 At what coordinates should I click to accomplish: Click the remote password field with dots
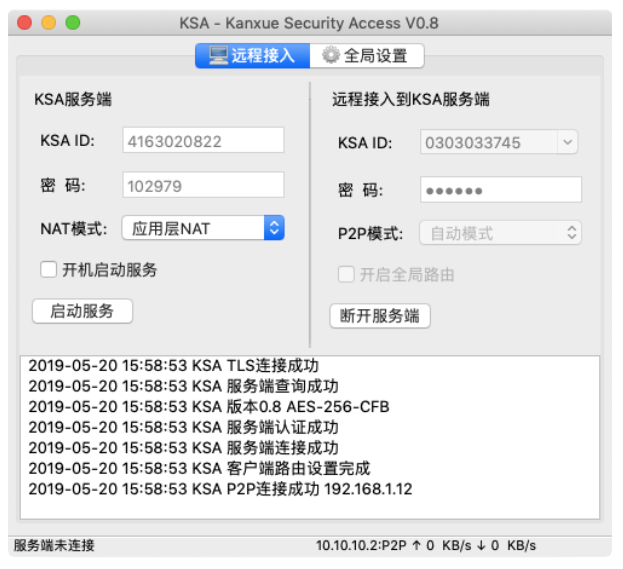[501, 190]
